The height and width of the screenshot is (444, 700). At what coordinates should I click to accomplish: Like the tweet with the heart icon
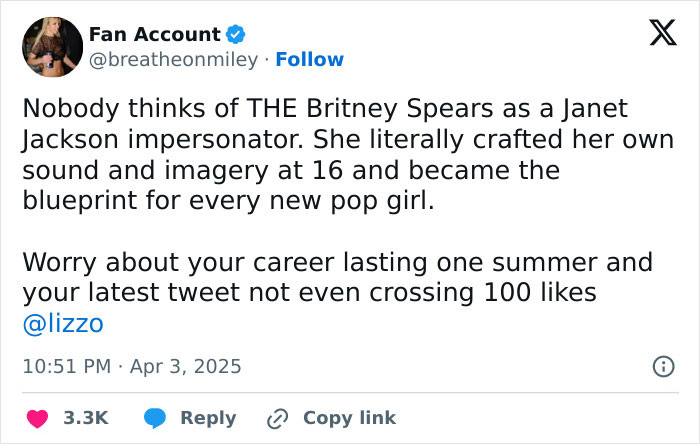(x=35, y=418)
